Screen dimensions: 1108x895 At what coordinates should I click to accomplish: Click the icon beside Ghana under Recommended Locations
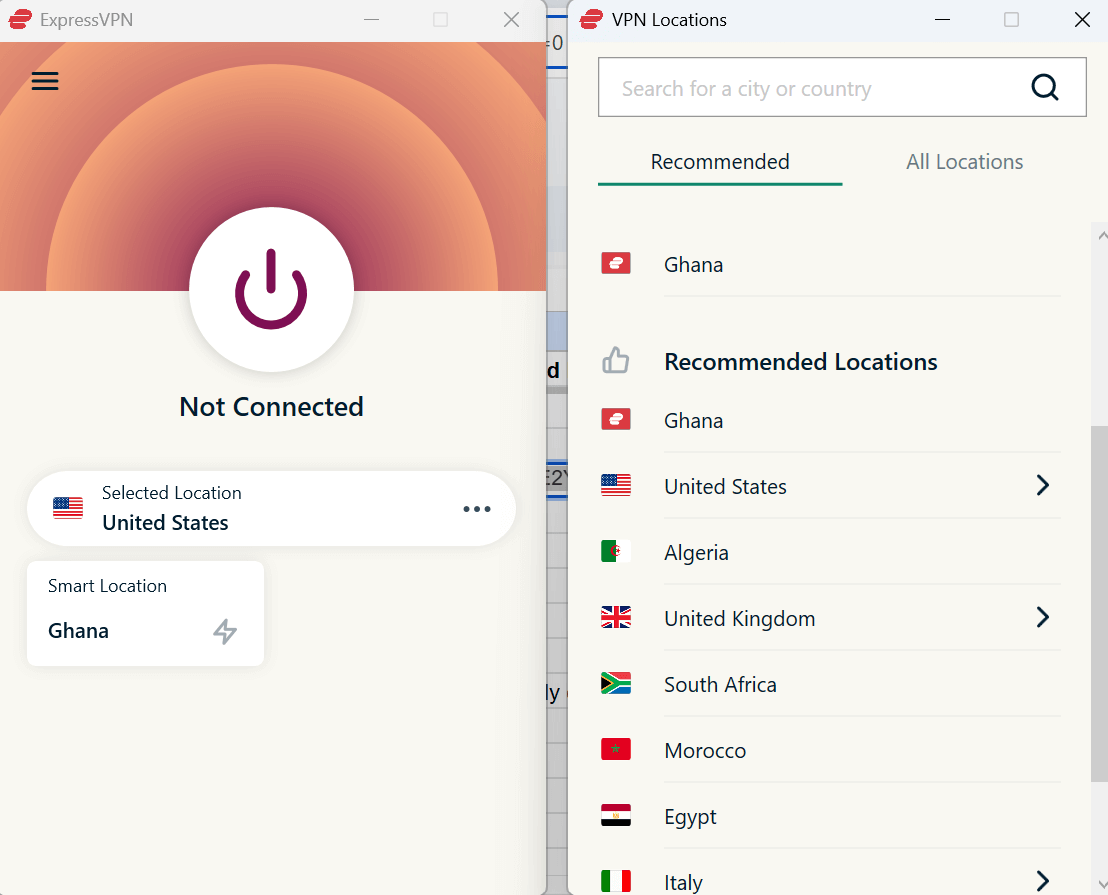tap(615, 419)
